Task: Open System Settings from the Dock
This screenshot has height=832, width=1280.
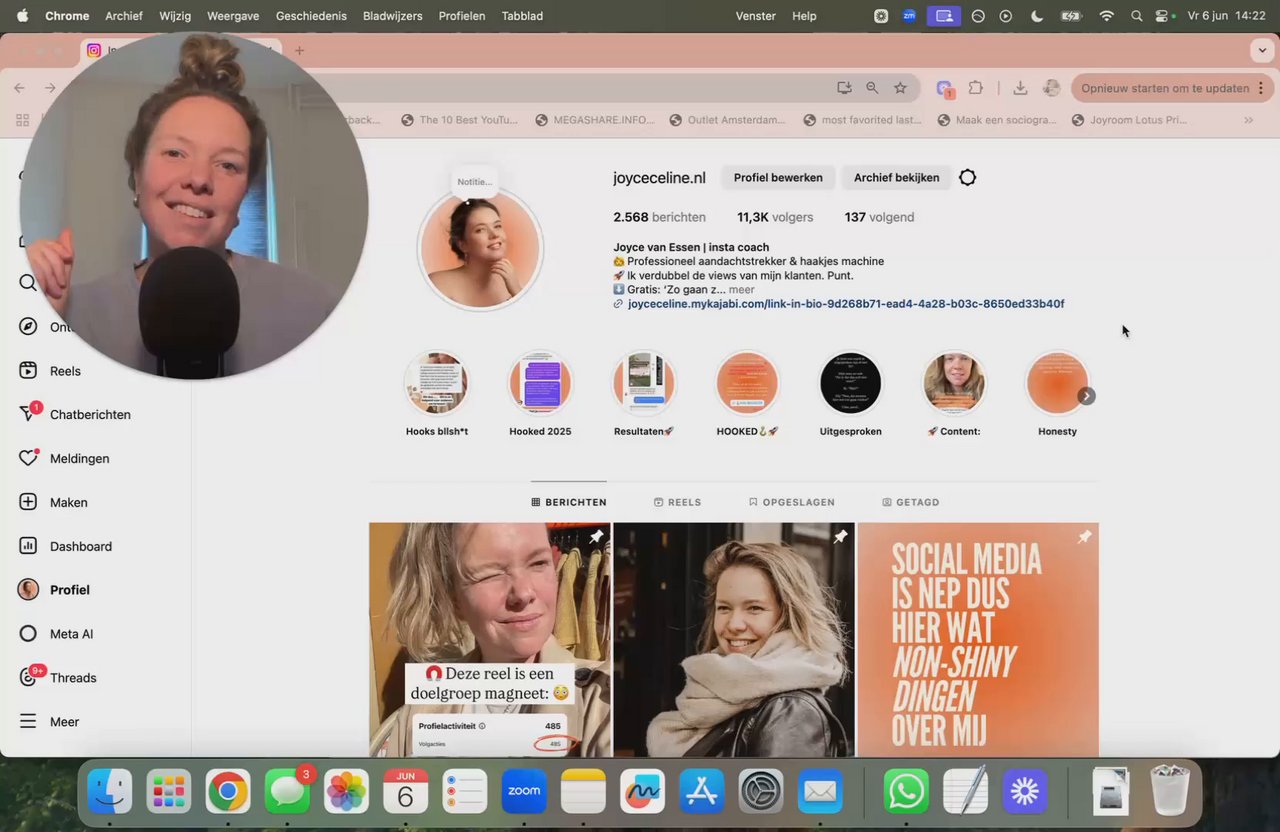Action: click(x=761, y=793)
